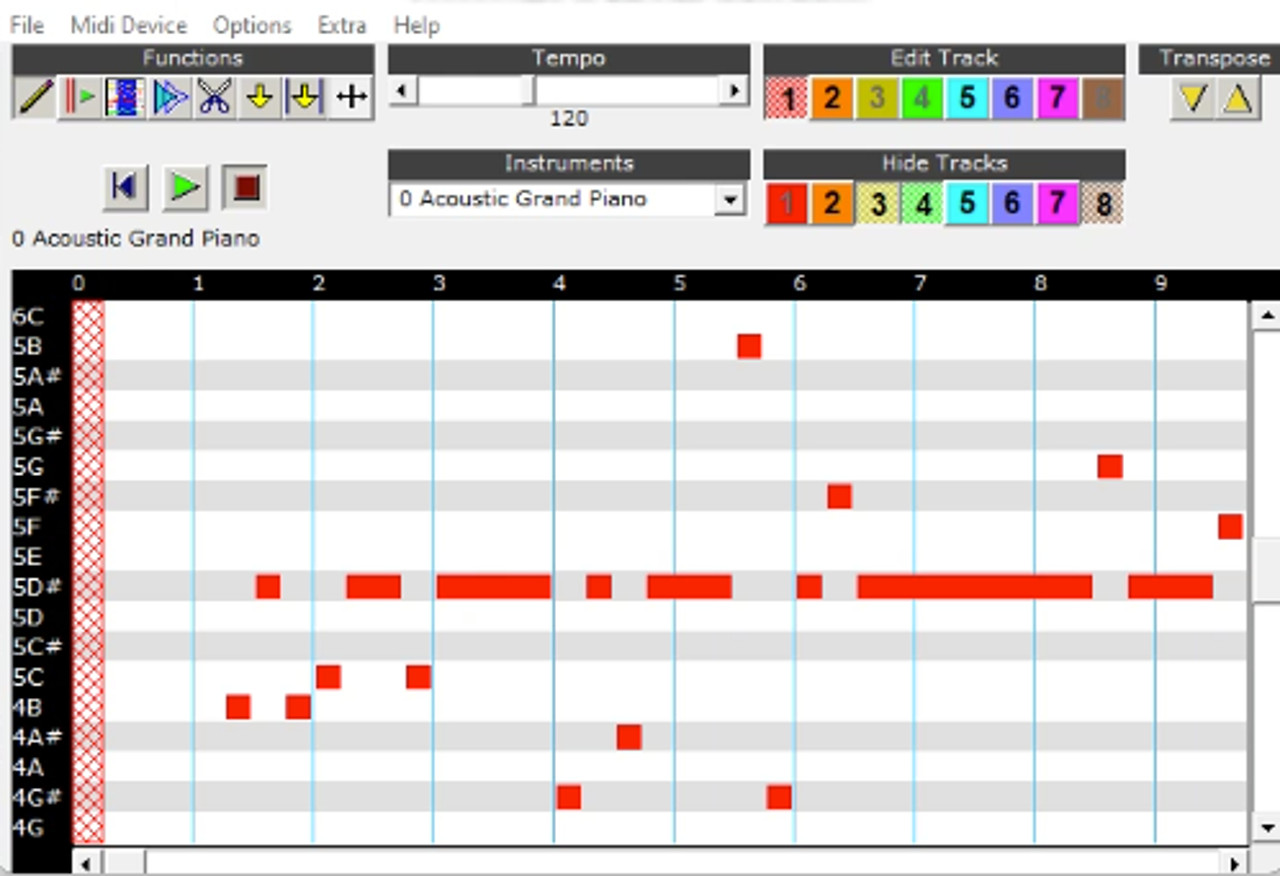Select the pencil note-drawing tool
This screenshot has height=876, width=1280.
tap(33, 96)
